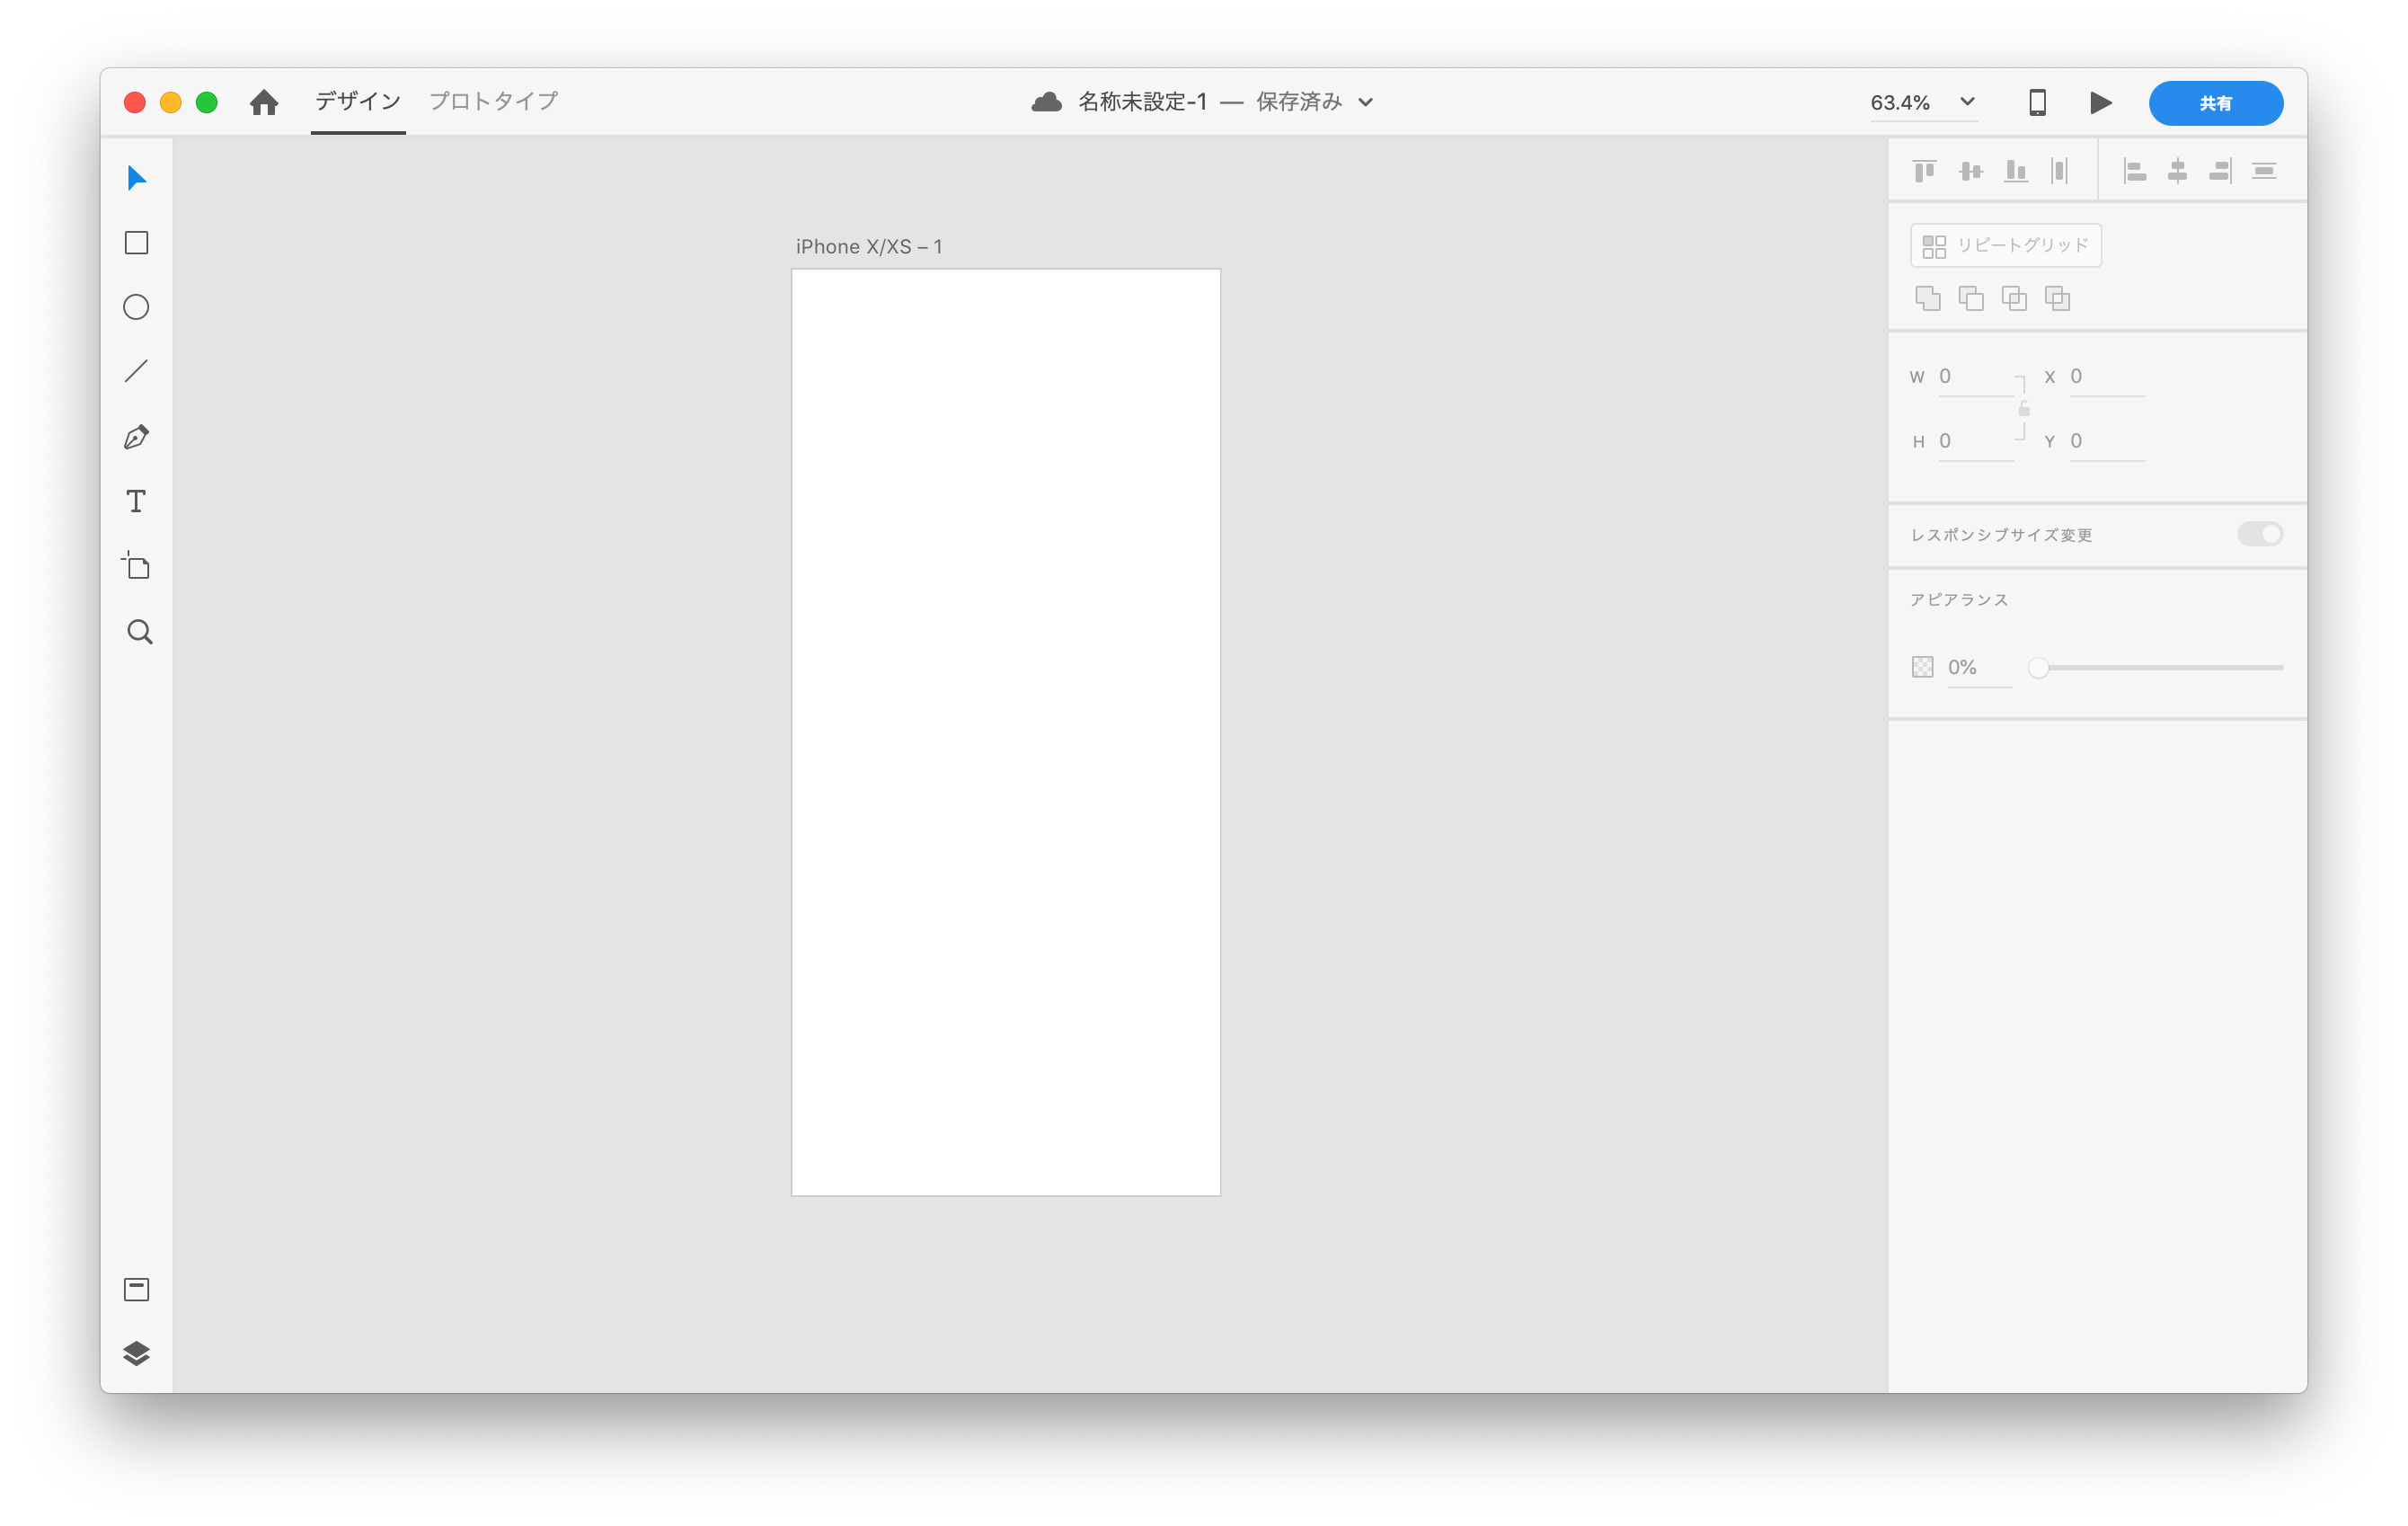2408x1526 pixels.
Task: Click the Y position input field
Action: (2107, 442)
